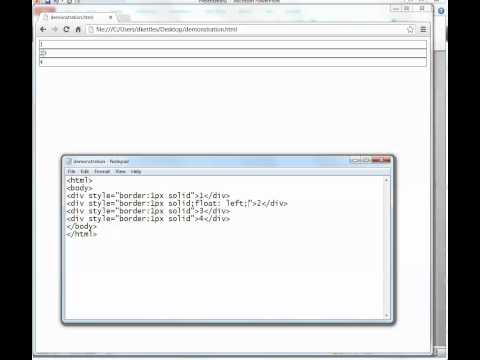
Task: Click the Notepad line containing "float: left;"
Action: coord(177,203)
